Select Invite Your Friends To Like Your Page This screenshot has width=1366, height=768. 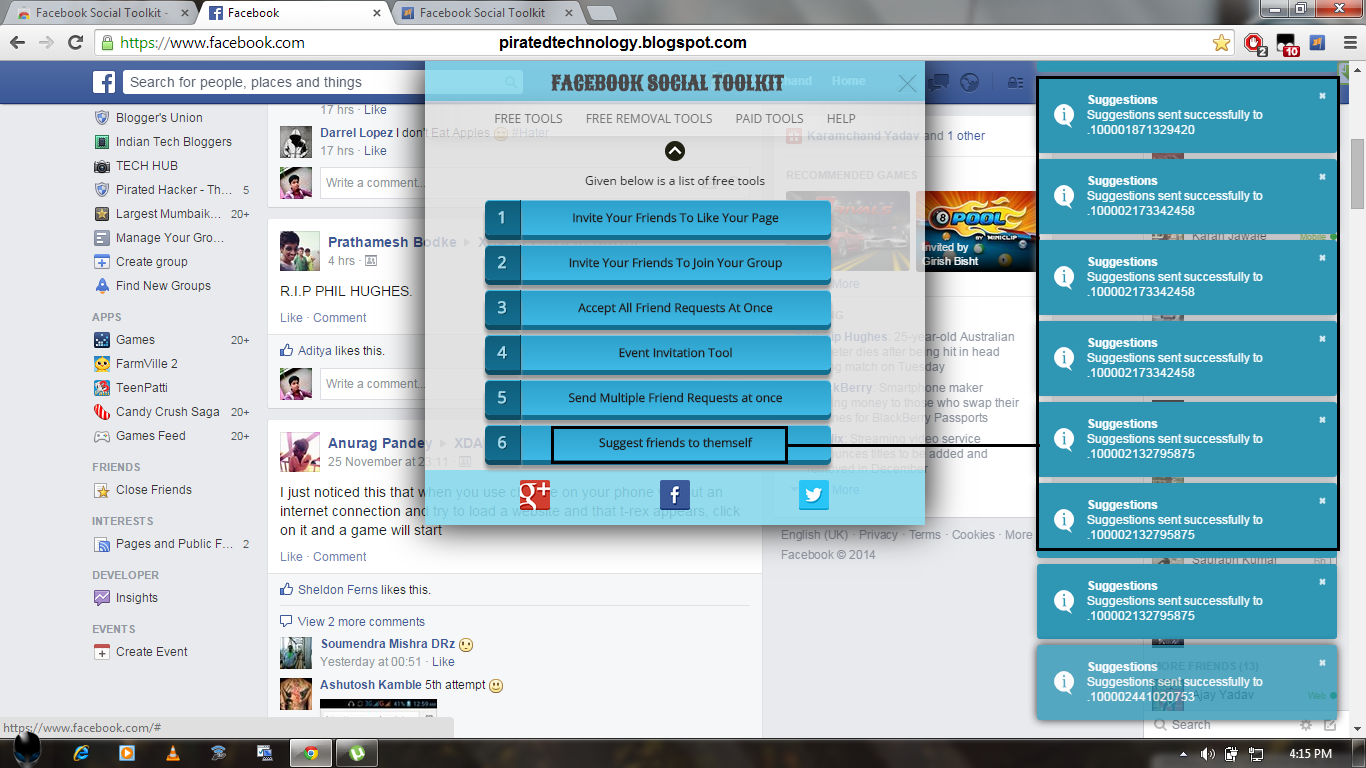pyautogui.click(x=658, y=218)
